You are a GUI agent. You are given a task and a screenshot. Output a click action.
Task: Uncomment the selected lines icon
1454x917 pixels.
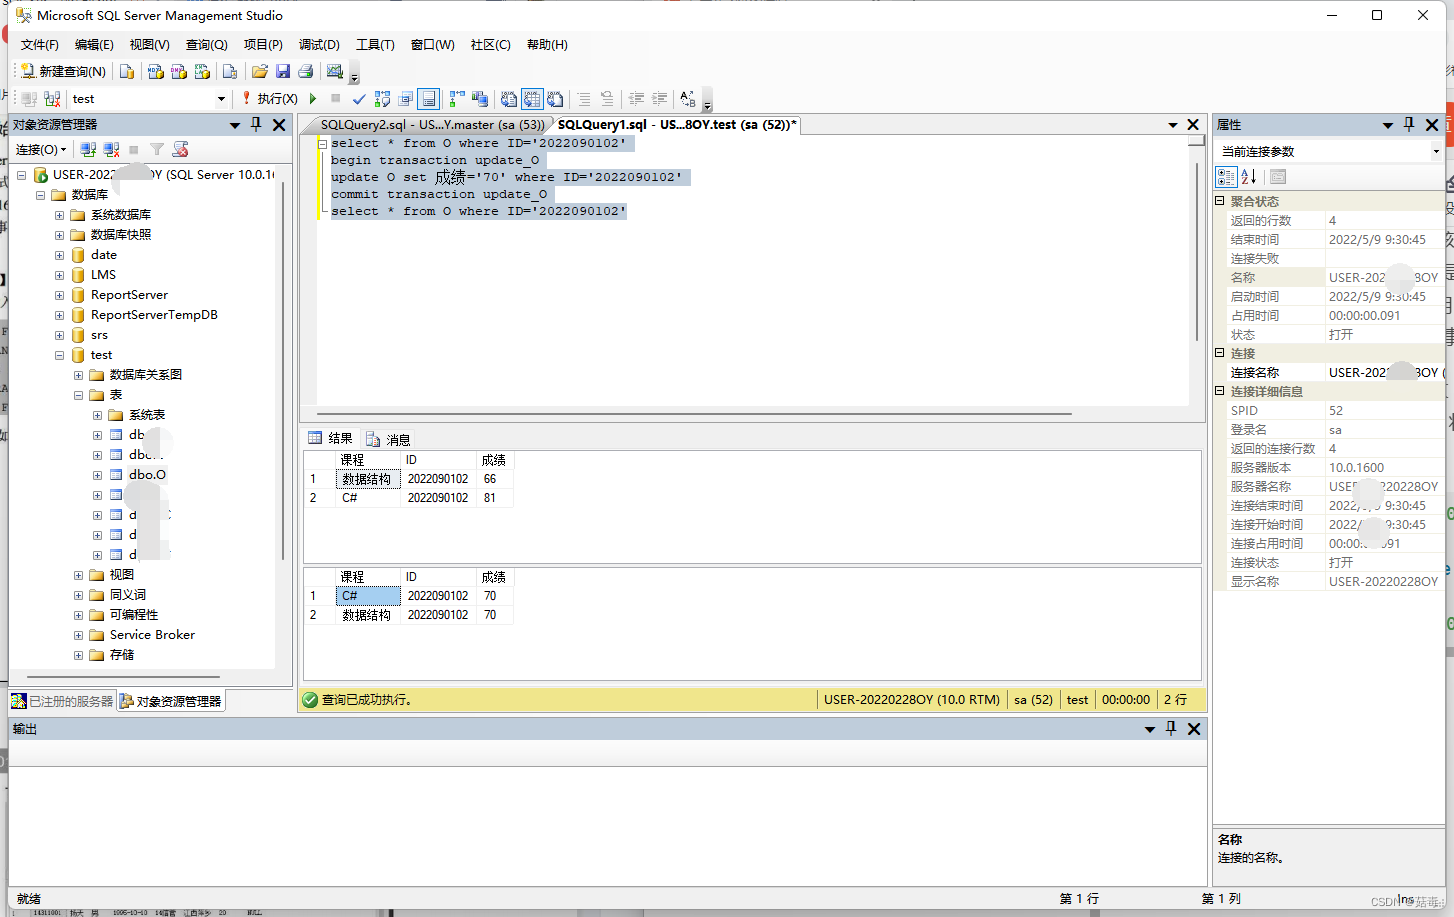(x=607, y=99)
